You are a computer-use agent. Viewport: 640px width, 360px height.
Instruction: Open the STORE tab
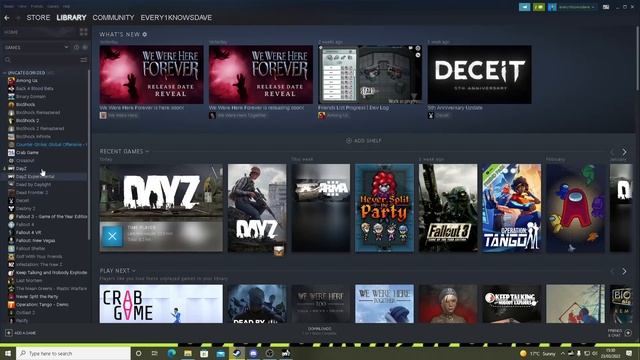coord(38,18)
